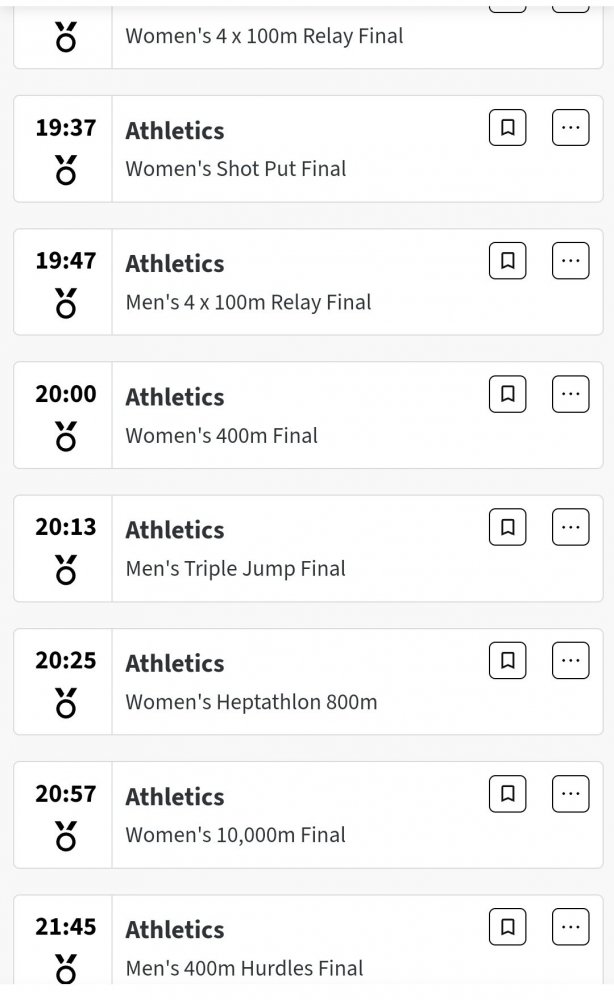Viewport: 614px width, 1000px height.
Task: Bookmark Men's 4 x 100m Relay Final
Action: click(508, 261)
